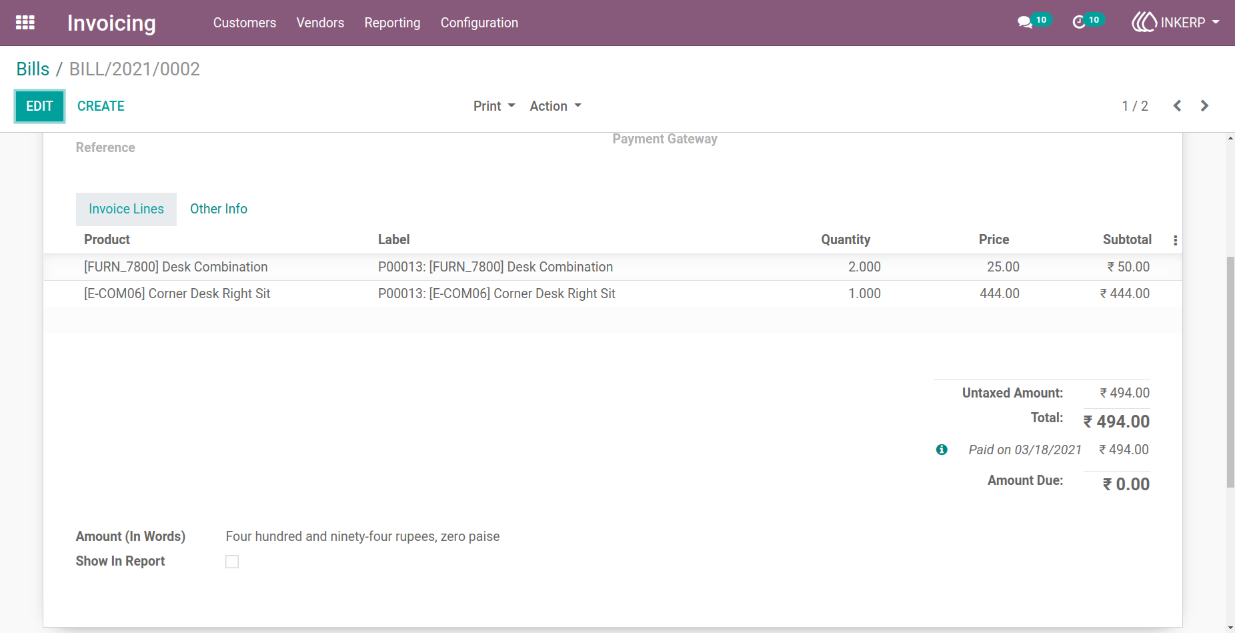This screenshot has height=633, width=1235.
Task: Open the Customers menu
Action: coord(244,22)
